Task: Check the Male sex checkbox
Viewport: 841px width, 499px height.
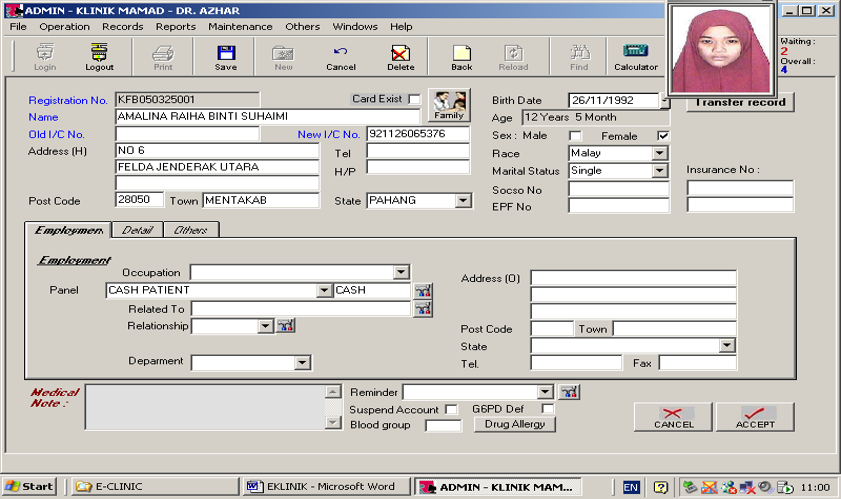Action: 575,136
